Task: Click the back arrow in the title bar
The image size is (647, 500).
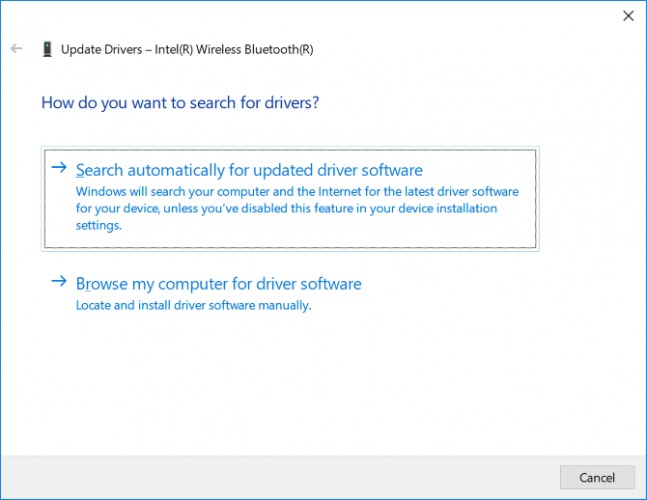Action: [x=16, y=48]
